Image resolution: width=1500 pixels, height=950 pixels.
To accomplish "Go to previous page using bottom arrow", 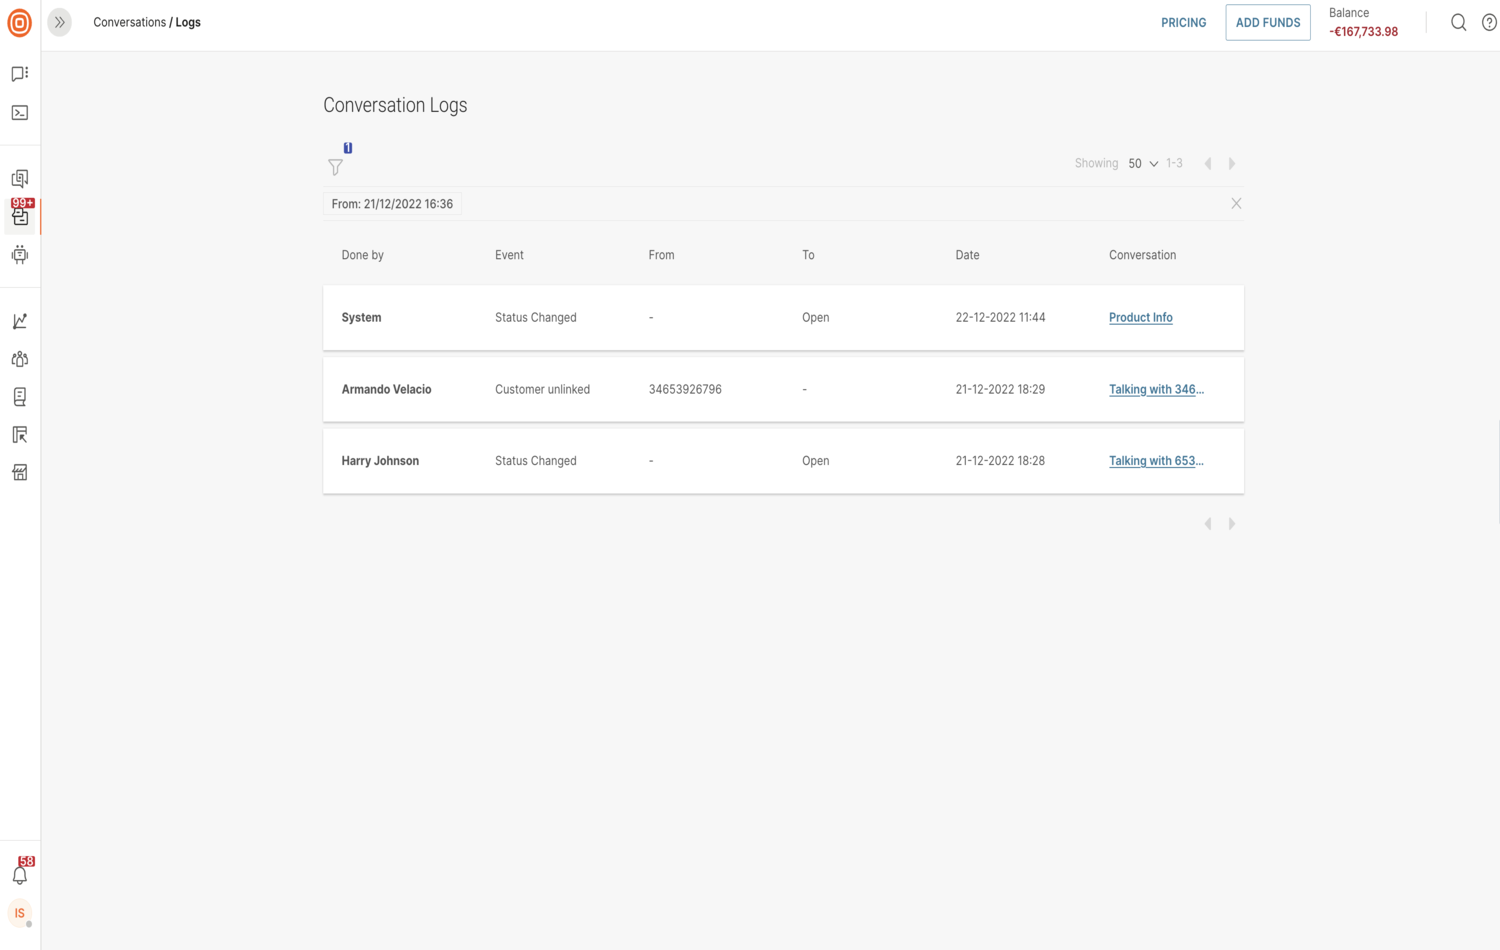I will point(1208,524).
